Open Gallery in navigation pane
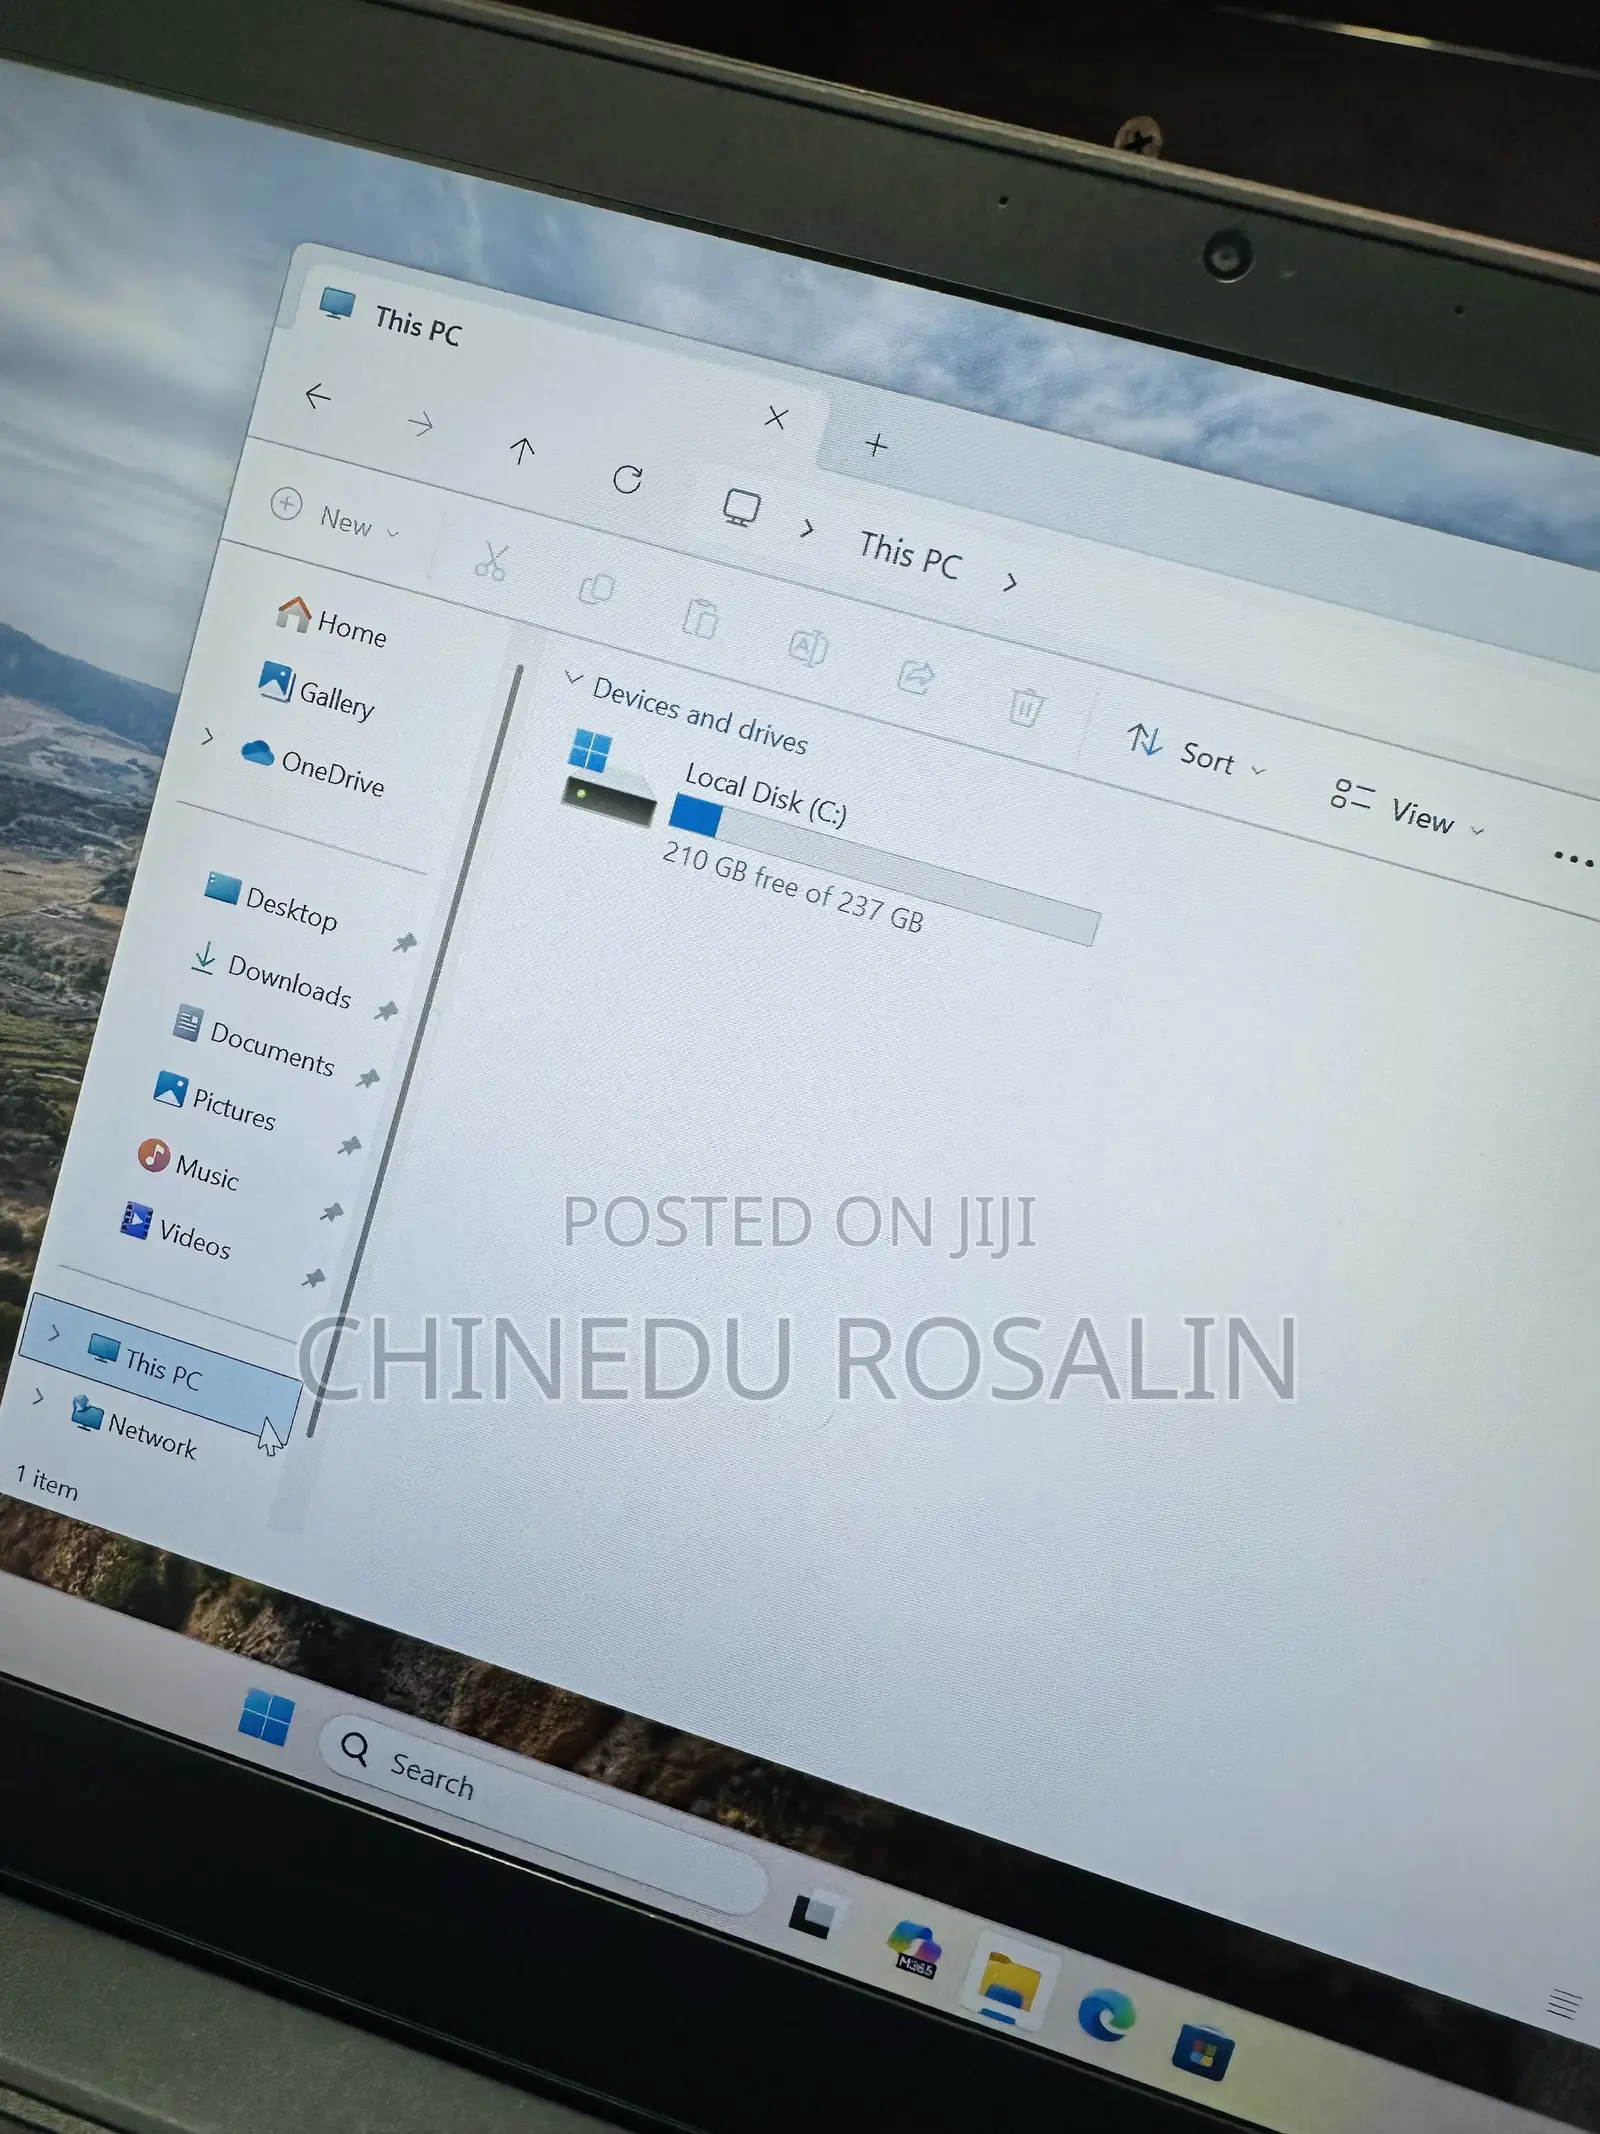Screen dimensions: 1600x2134 (x=317, y=691)
